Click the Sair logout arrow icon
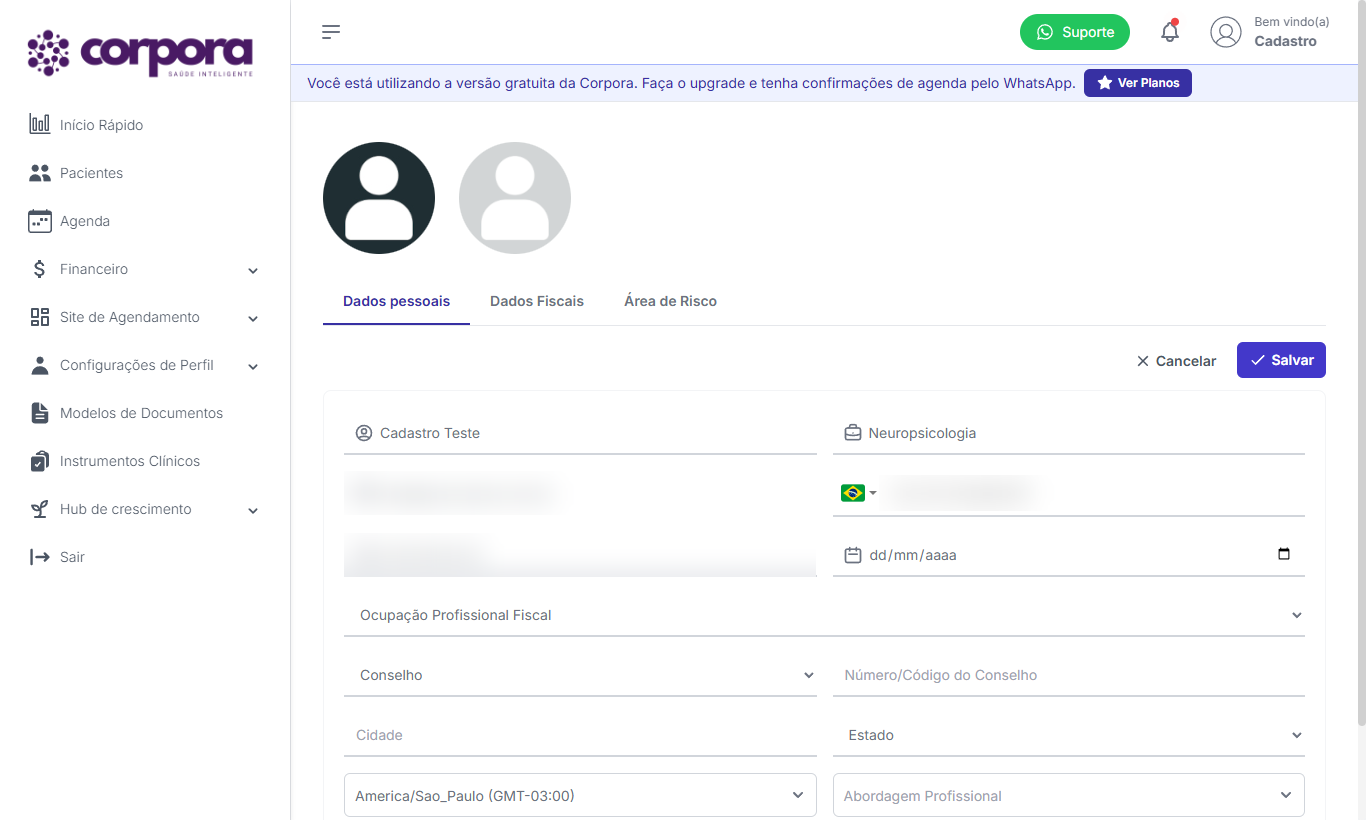The image size is (1366, 820). [39, 557]
